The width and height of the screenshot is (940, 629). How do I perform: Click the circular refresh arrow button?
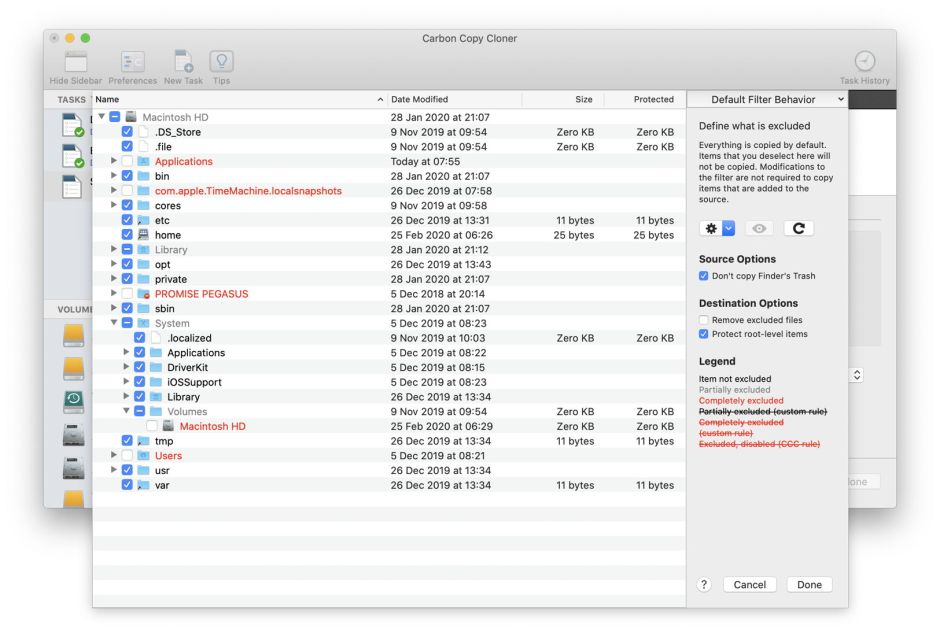[798, 228]
